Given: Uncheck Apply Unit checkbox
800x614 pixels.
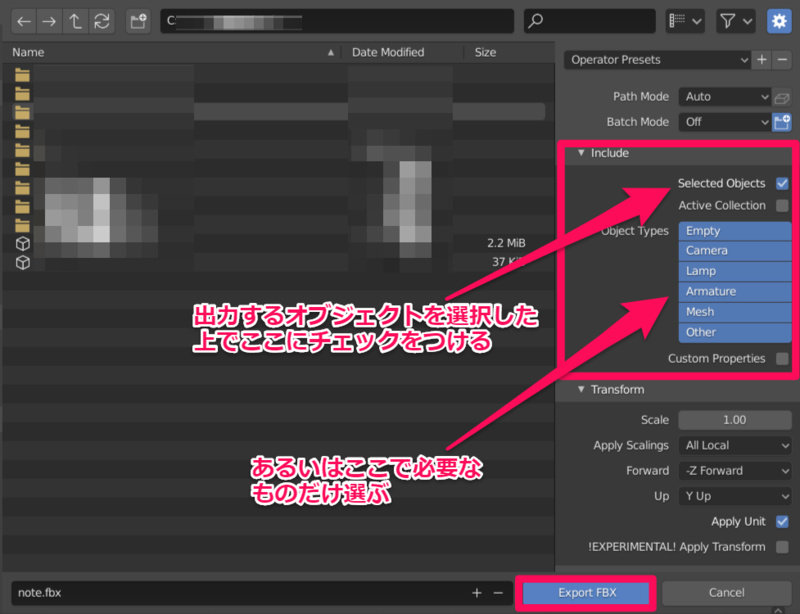Looking at the screenshot, I should [x=782, y=522].
